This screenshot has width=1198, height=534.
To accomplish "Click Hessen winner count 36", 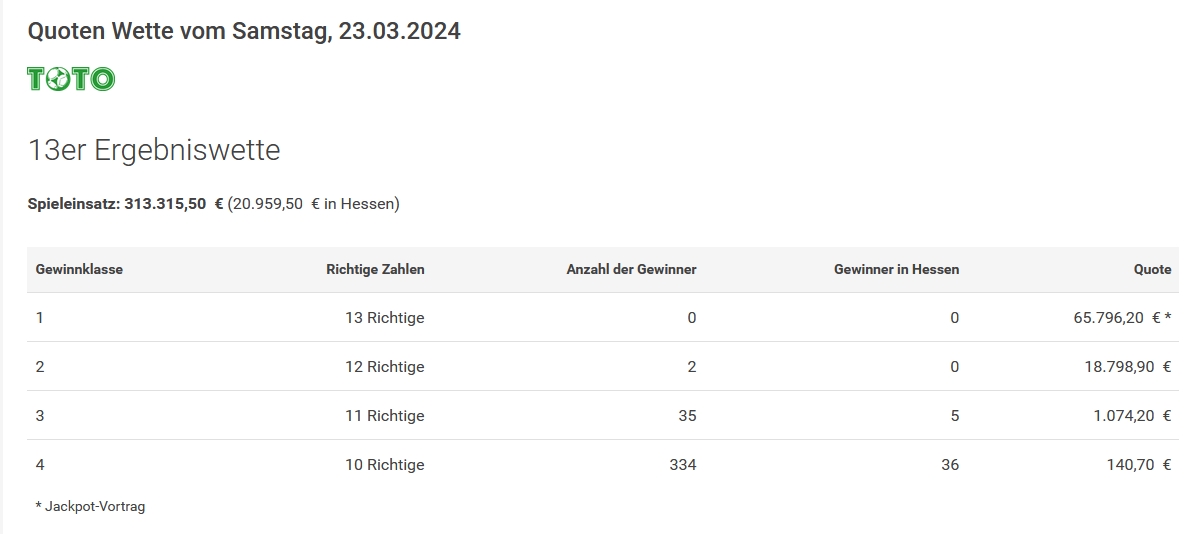I will (x=950, y=464).
